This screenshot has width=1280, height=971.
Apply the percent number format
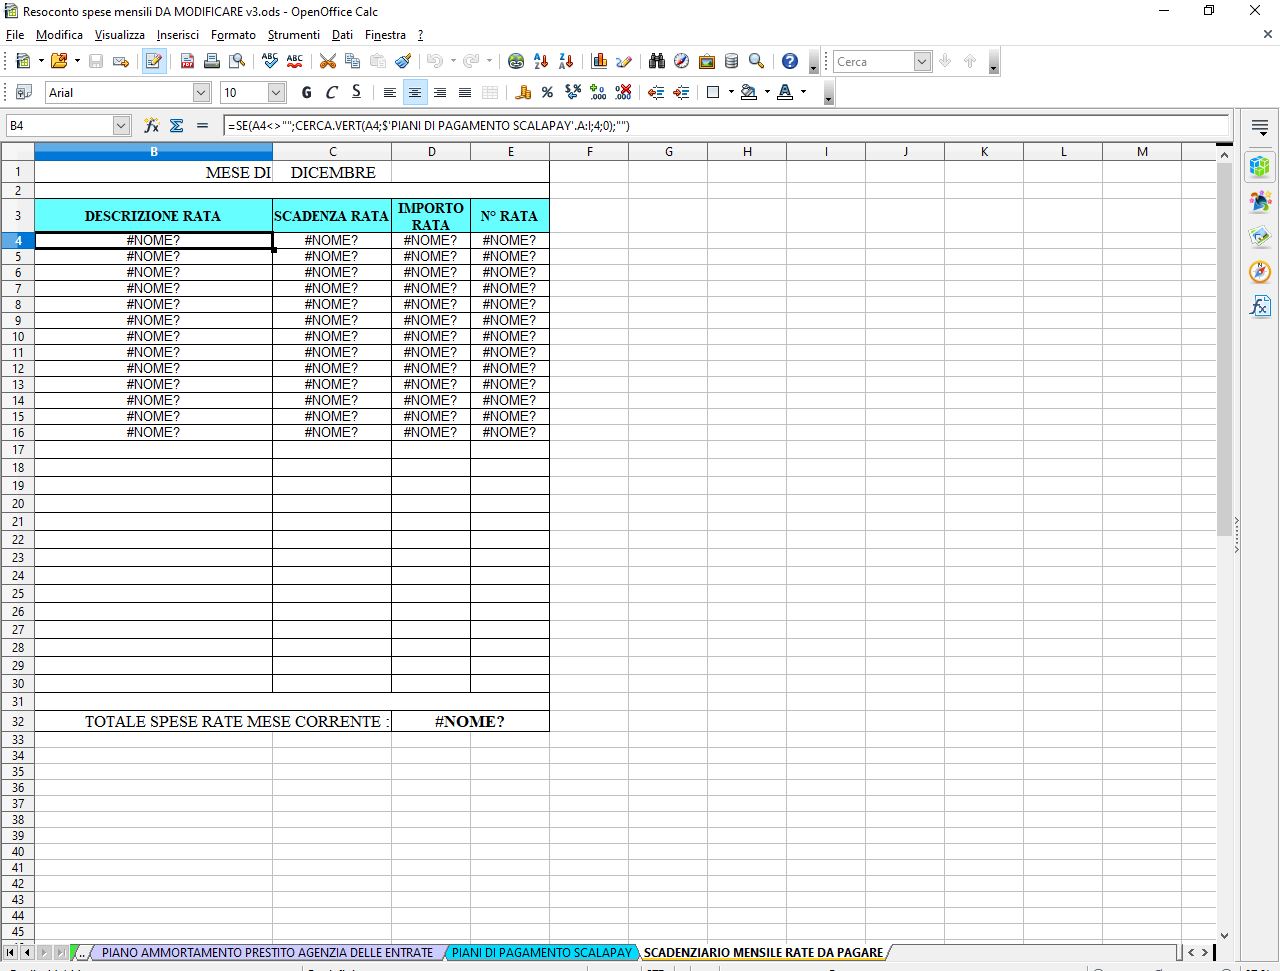coord(547,92)
